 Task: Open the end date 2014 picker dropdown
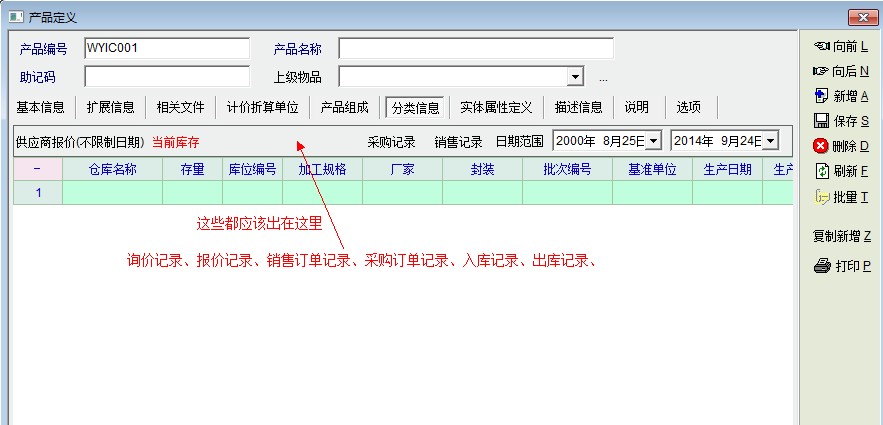(770, 142)
